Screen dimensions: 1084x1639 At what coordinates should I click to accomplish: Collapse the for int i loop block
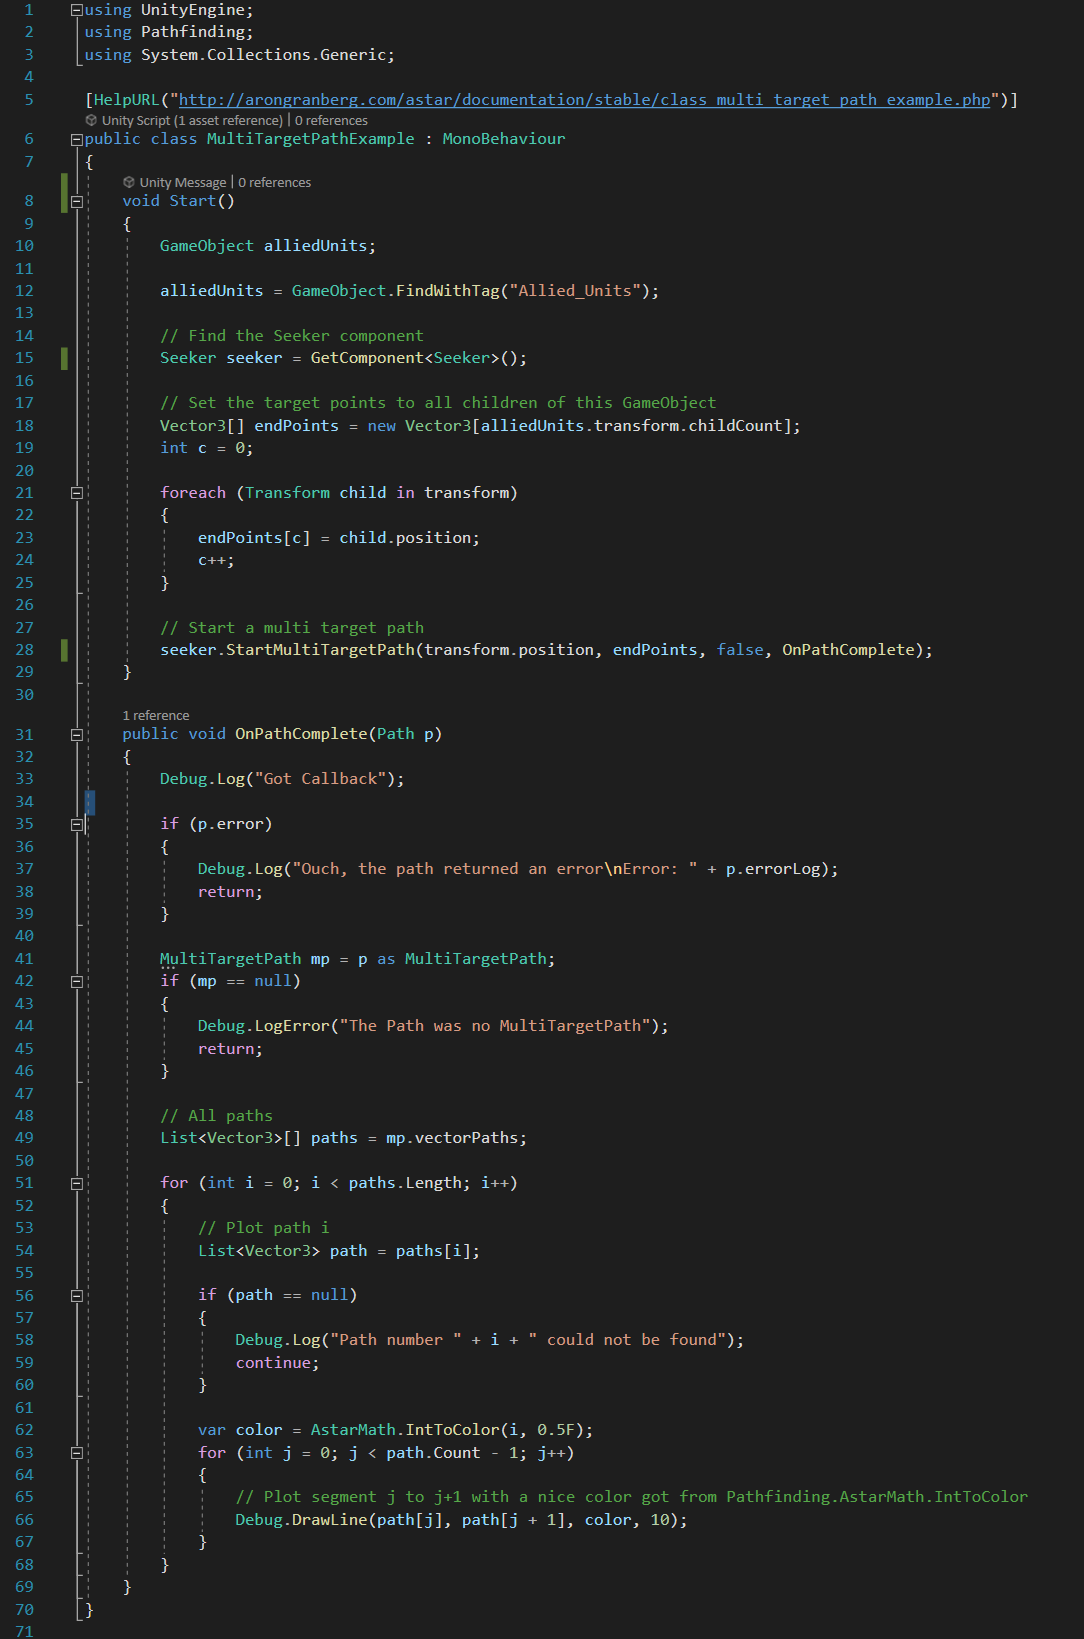tap(77, 1183)
